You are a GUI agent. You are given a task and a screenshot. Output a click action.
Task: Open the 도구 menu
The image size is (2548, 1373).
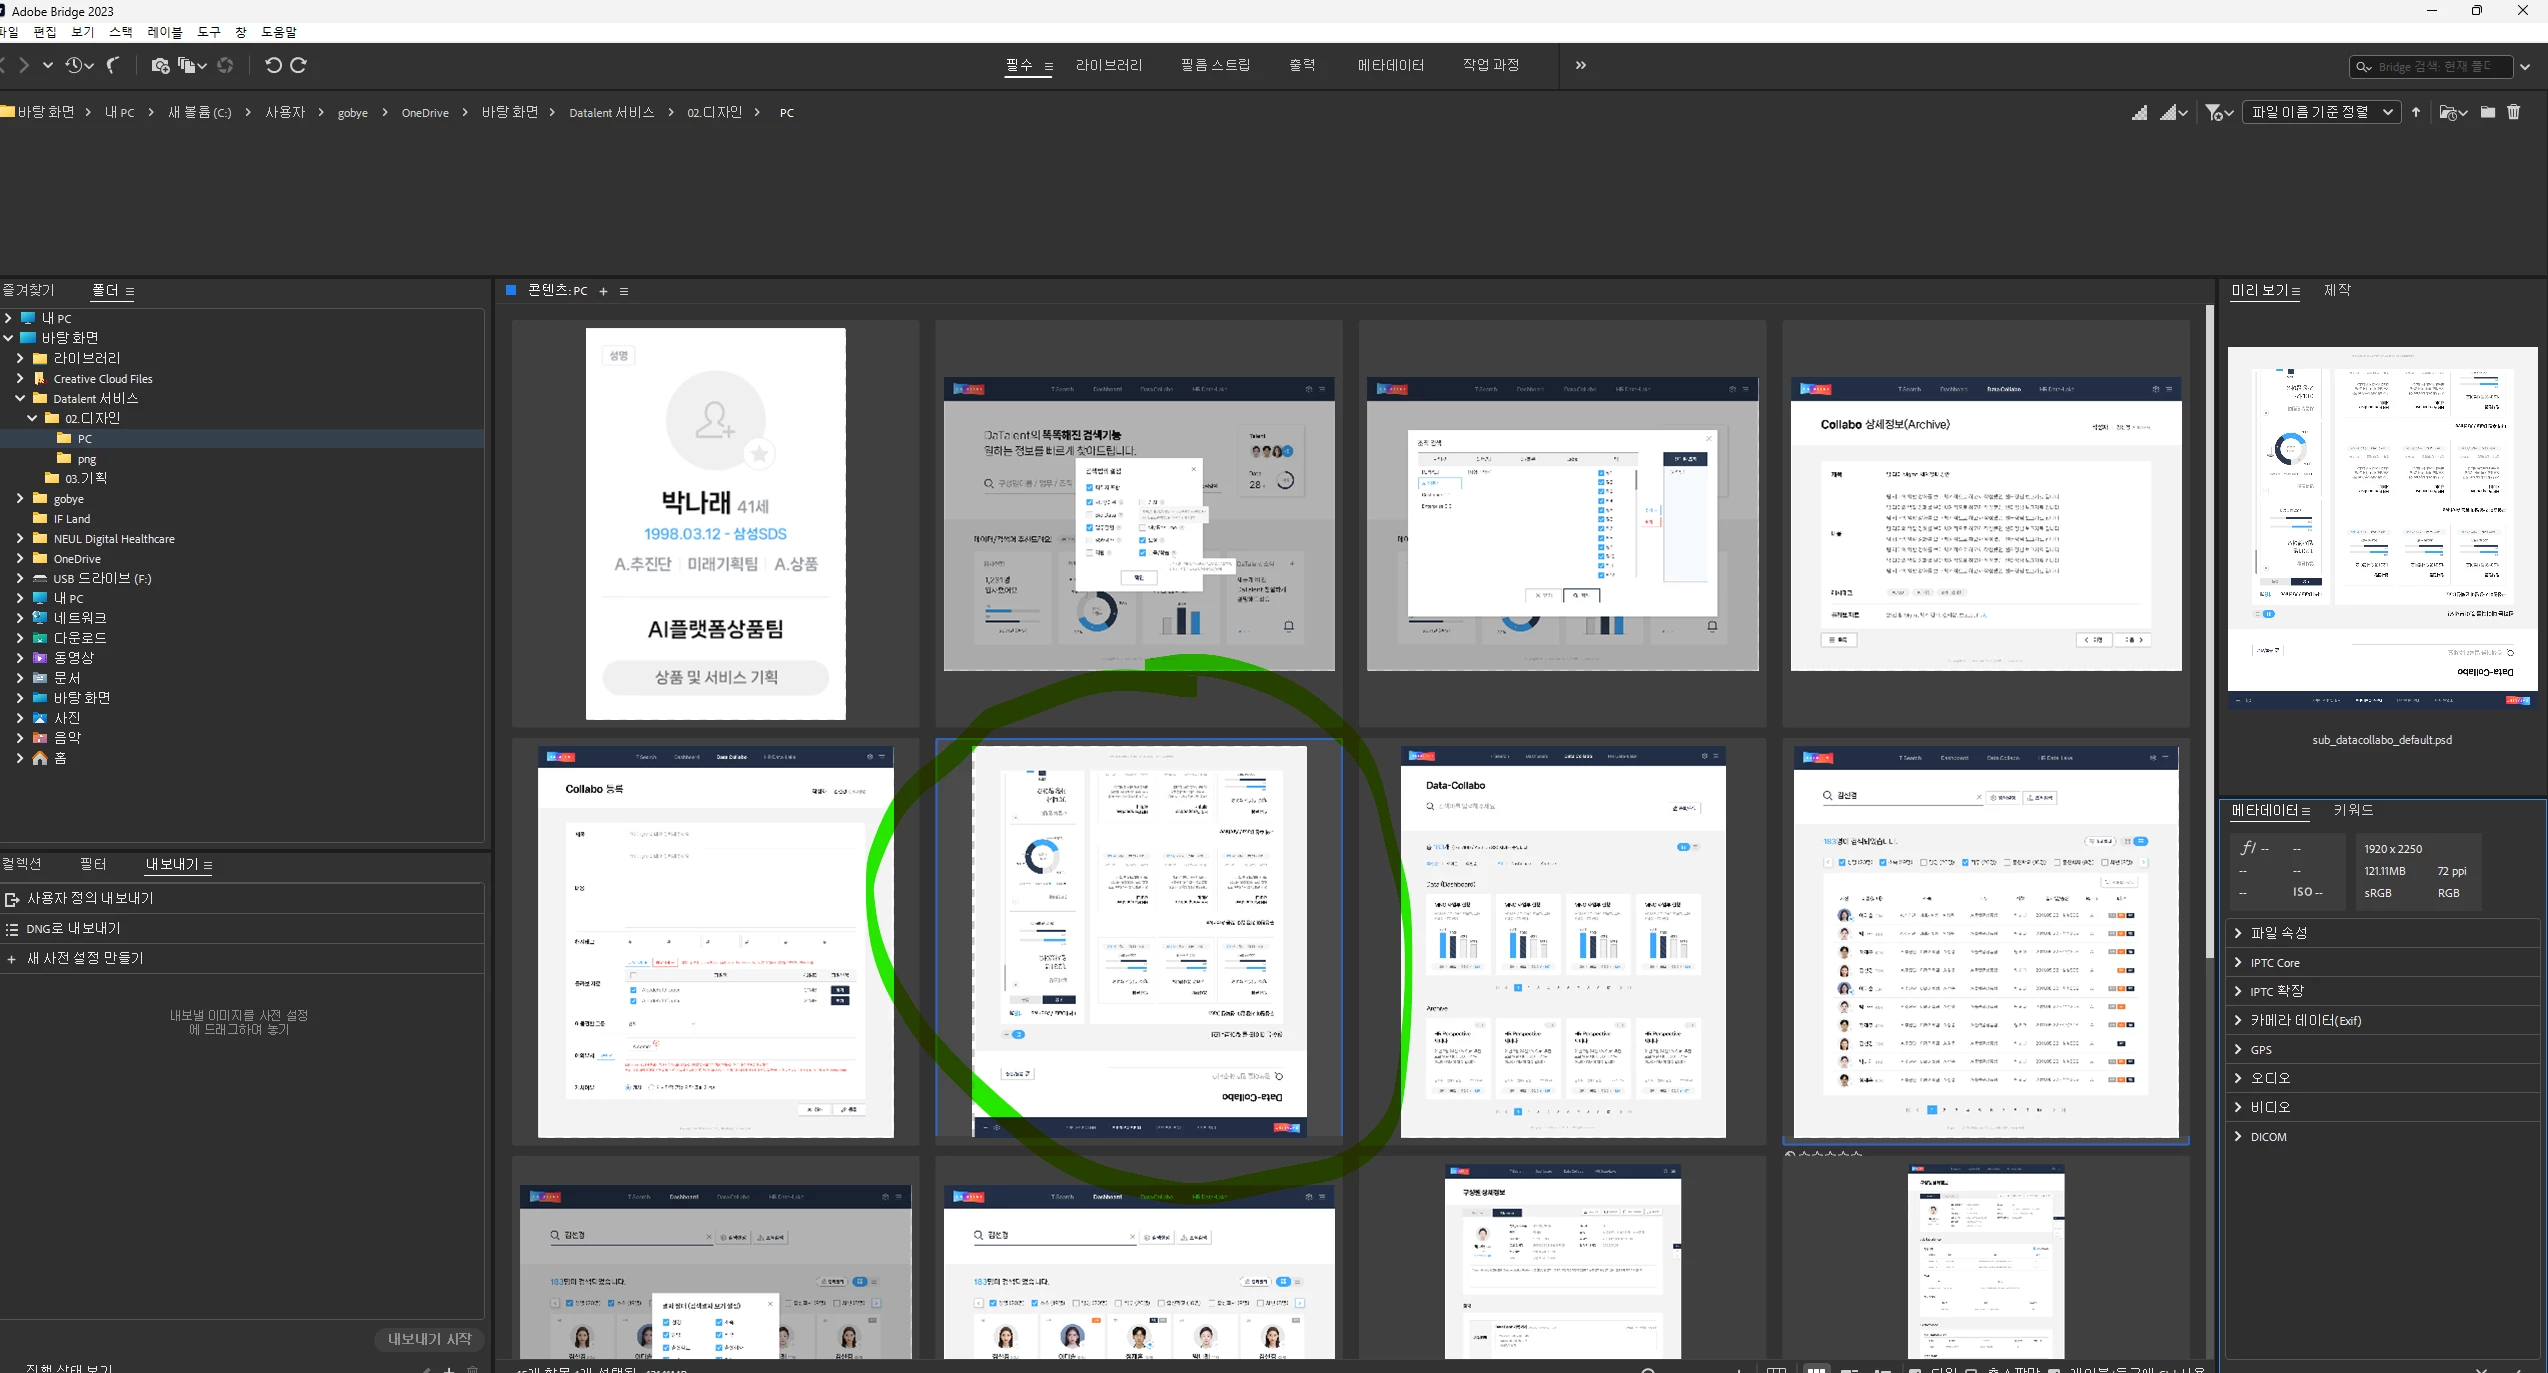pyautogui.click(x=208, y=32)
